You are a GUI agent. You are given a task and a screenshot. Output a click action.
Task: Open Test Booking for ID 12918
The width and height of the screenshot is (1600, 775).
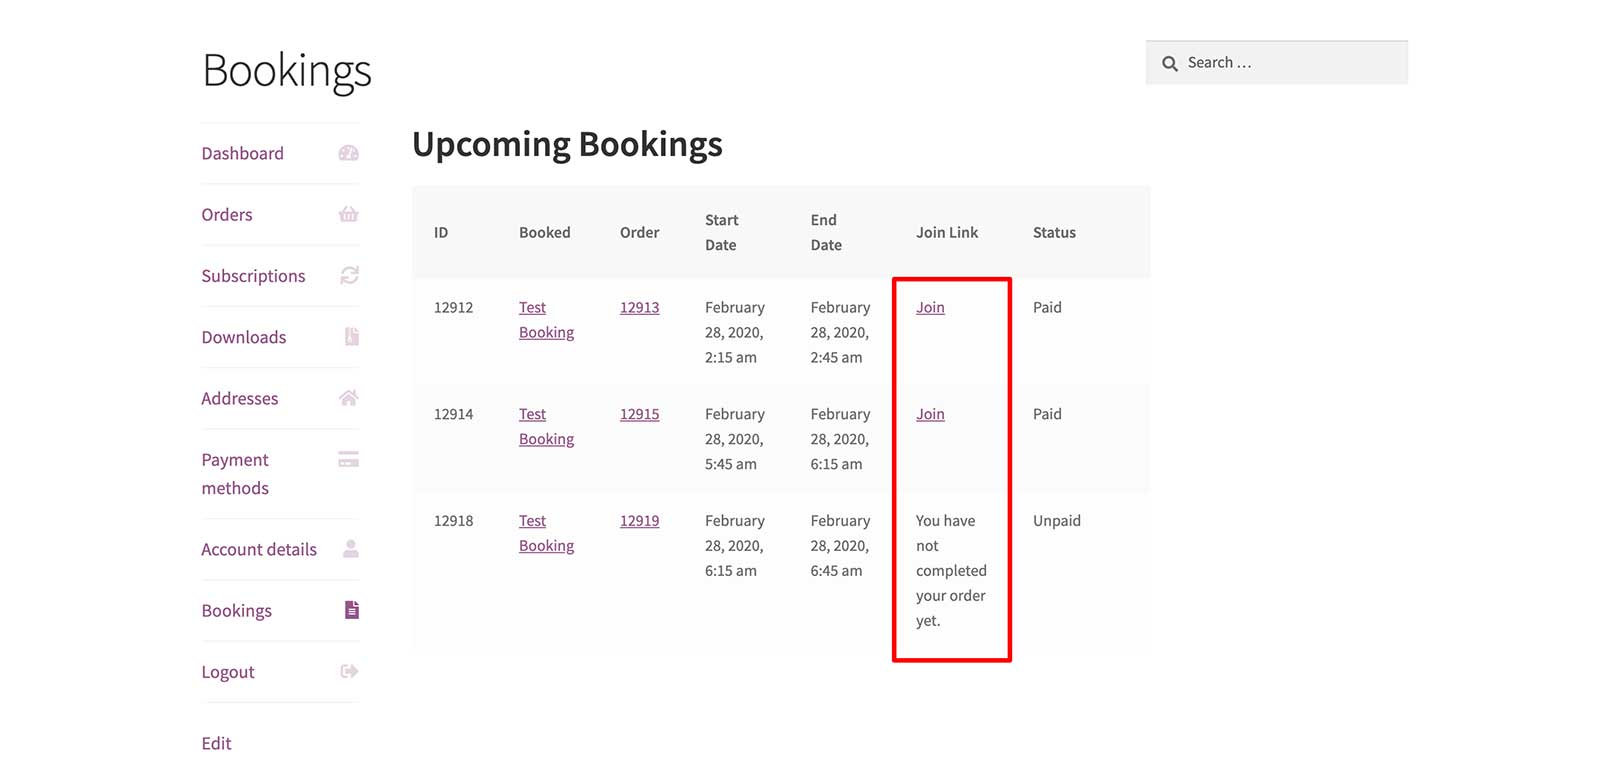click(x=545, y=533)
